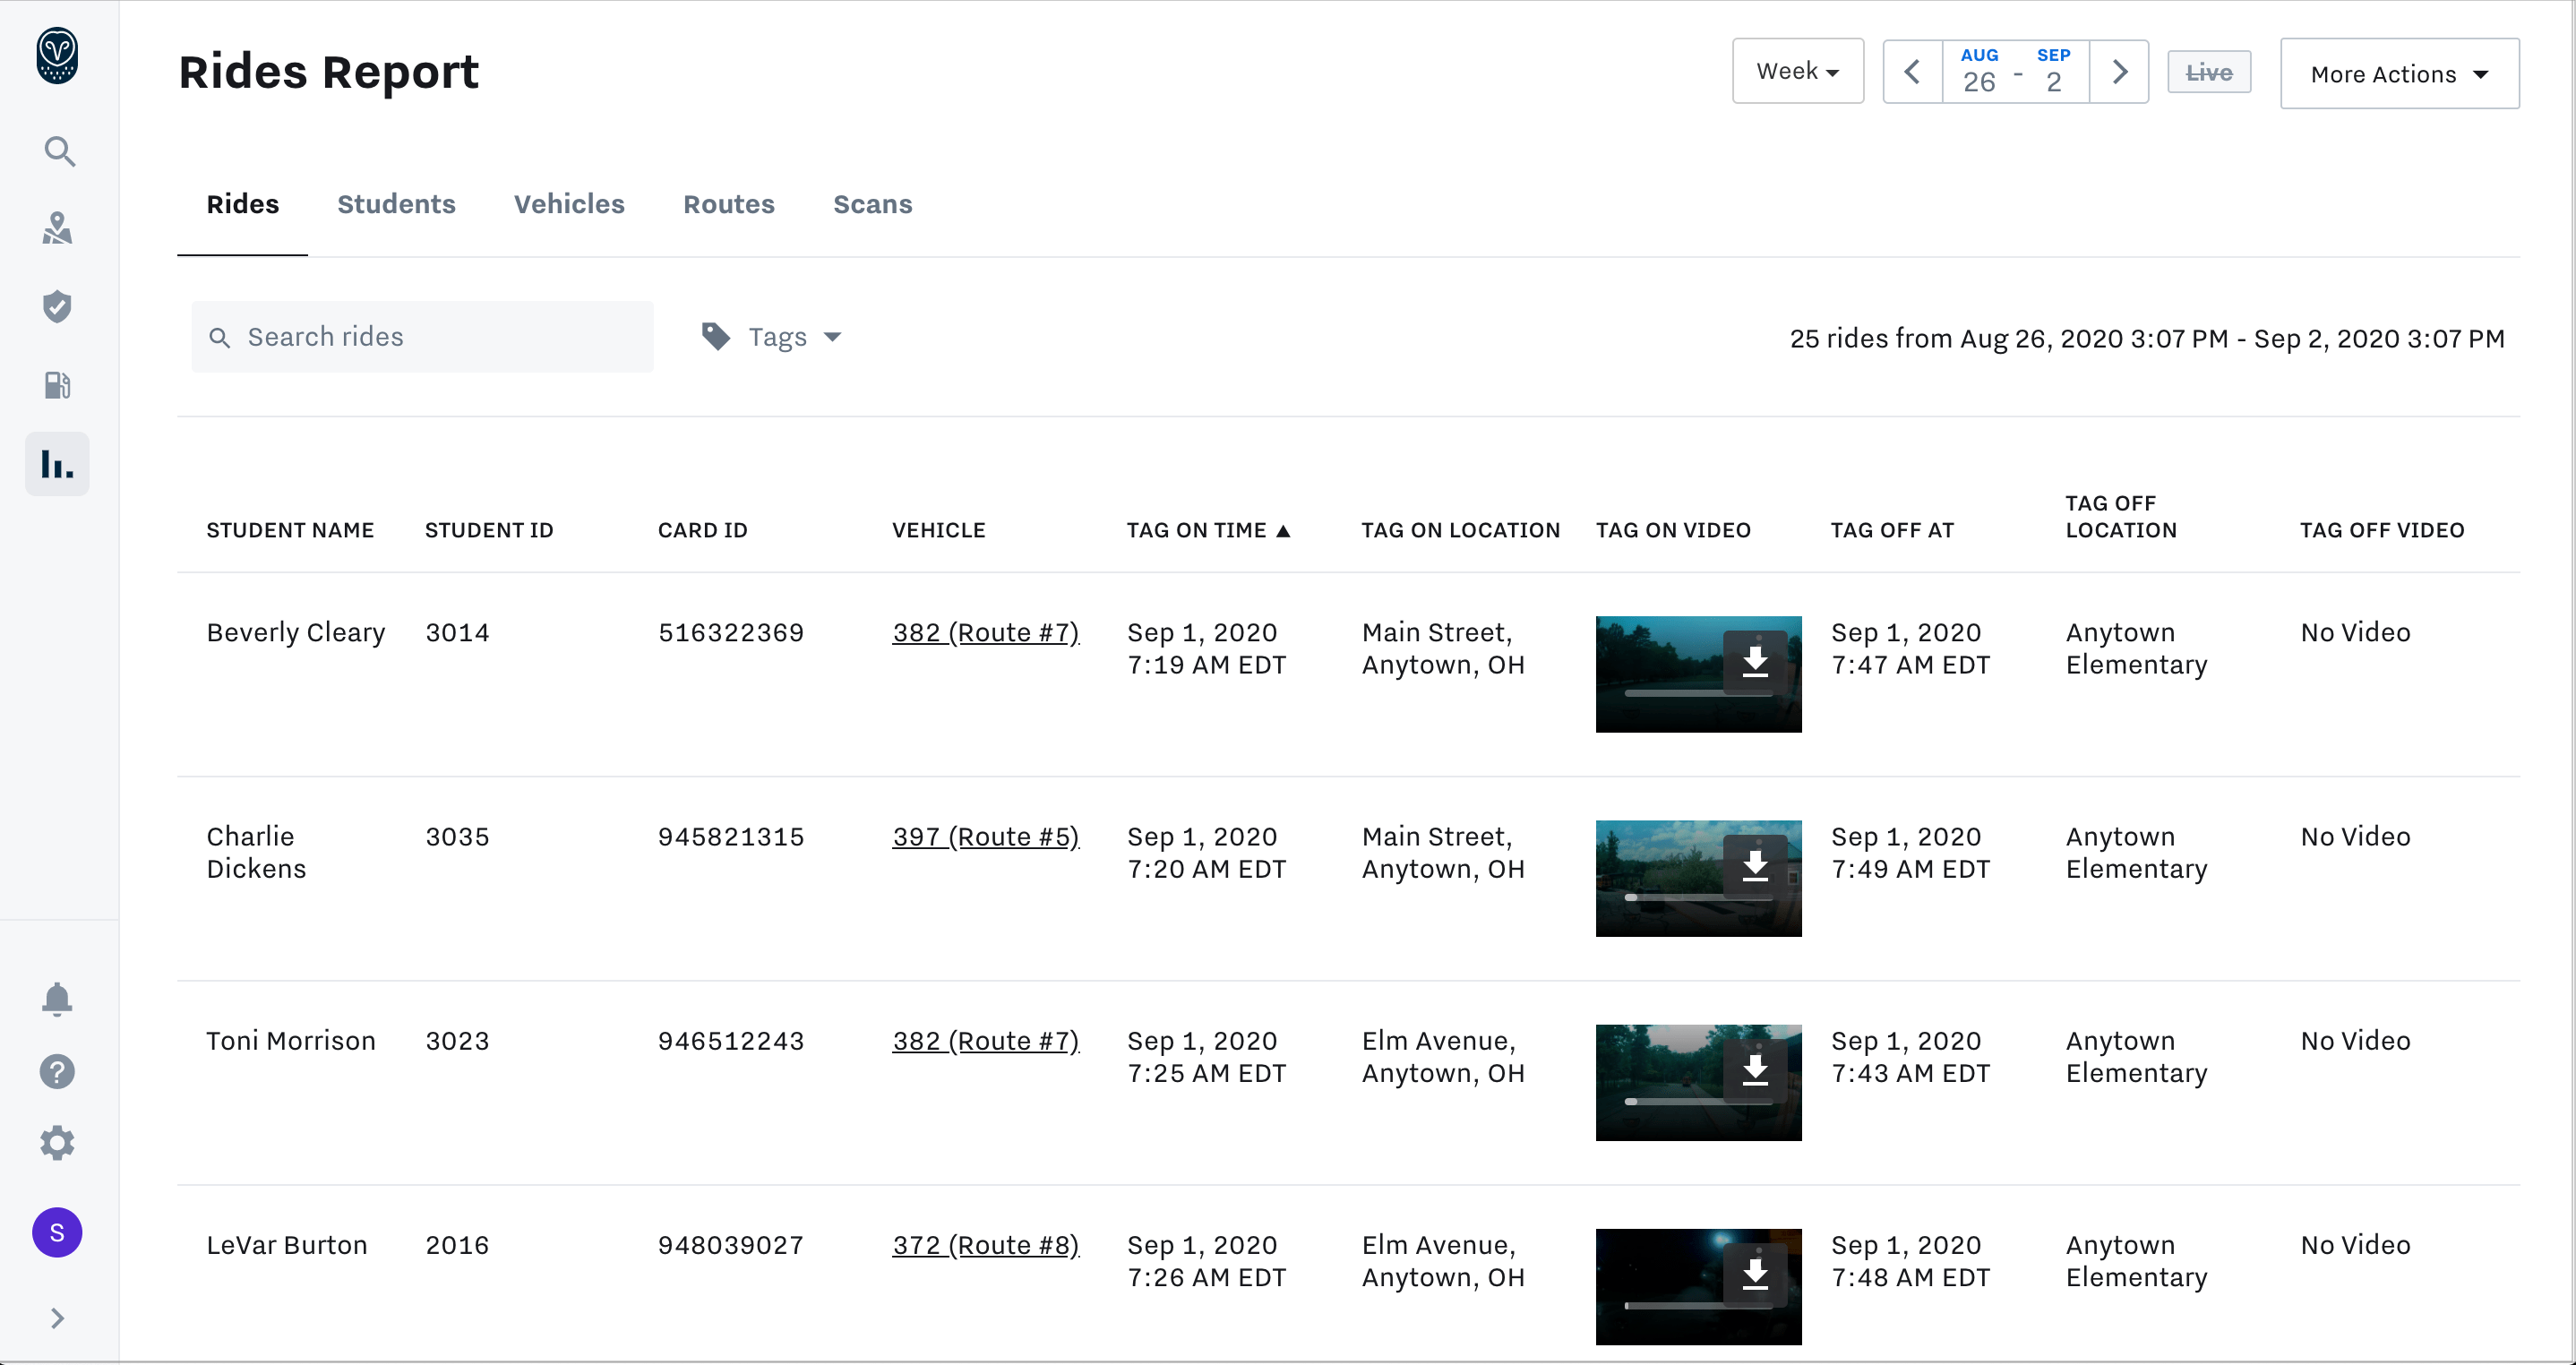Open the safety shield icon in the sidebar
Screen dimensions: 2576x1365
(57, 307)
